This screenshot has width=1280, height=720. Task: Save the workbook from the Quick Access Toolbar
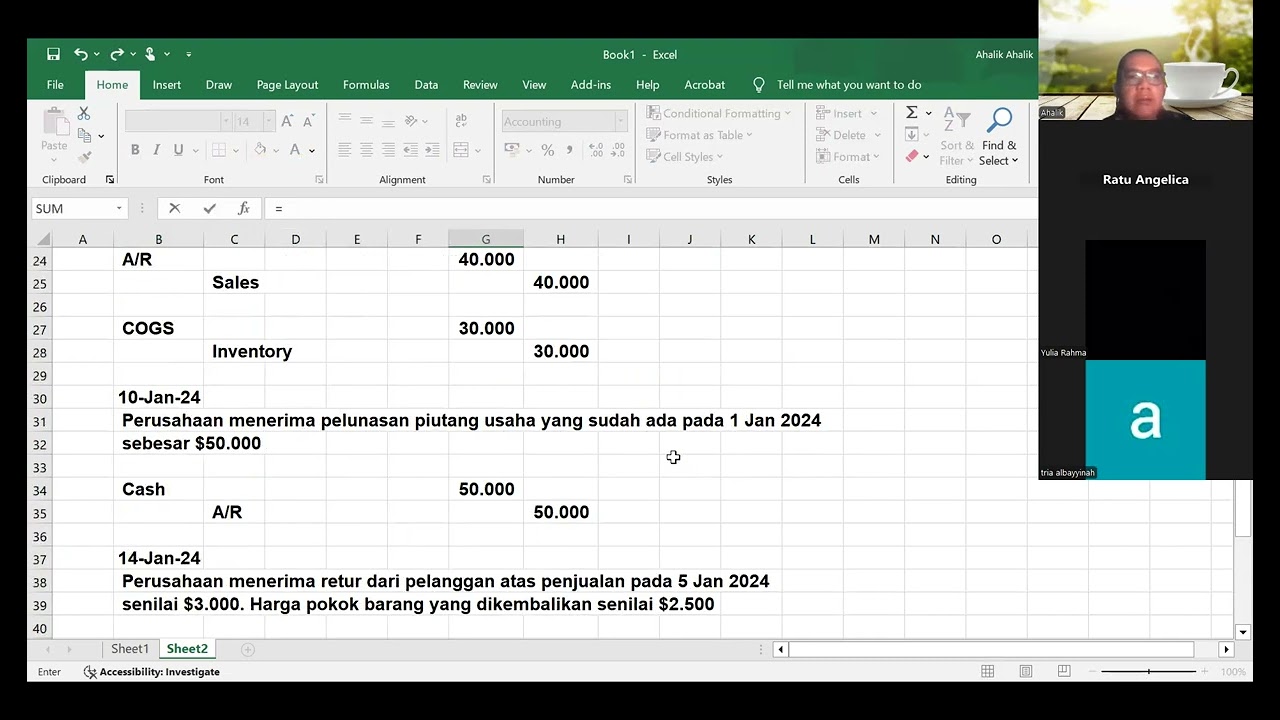53,54
